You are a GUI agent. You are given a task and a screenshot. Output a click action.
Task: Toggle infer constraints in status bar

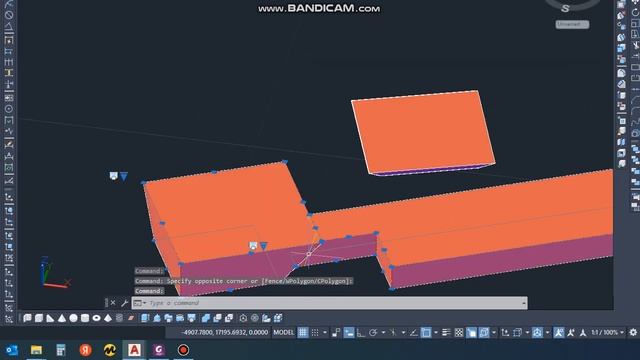pos(336,333)
